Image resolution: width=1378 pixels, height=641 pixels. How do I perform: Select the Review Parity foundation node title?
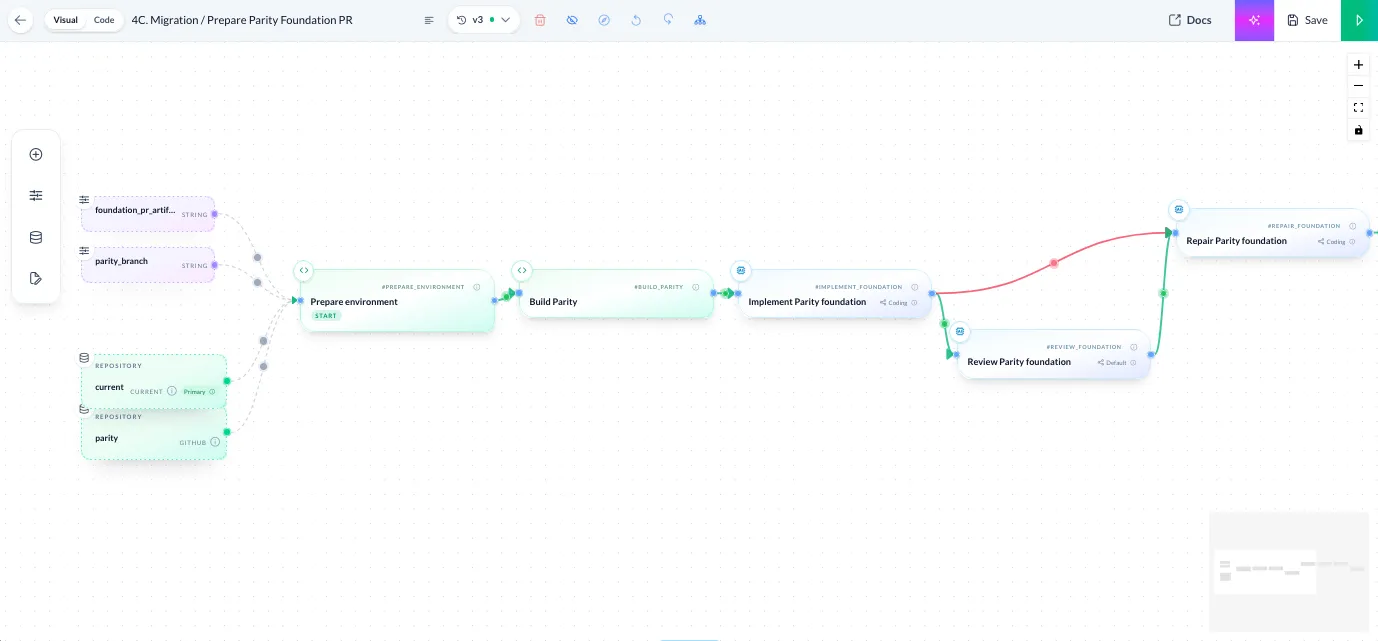coord(1019,362)
